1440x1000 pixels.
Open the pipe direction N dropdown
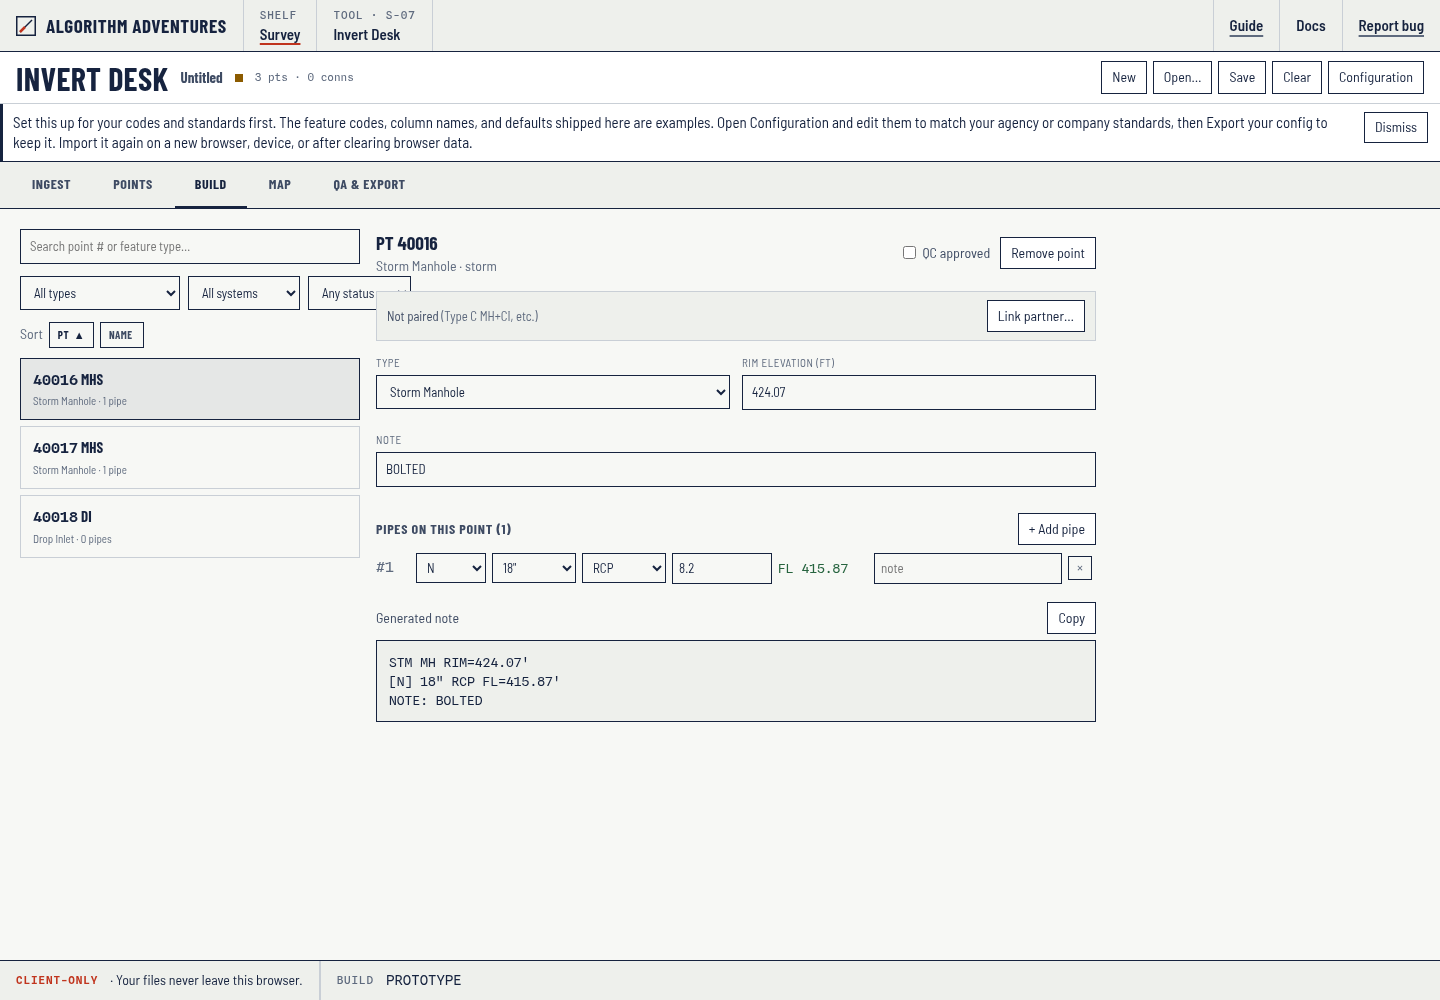[x=451, y=568]
